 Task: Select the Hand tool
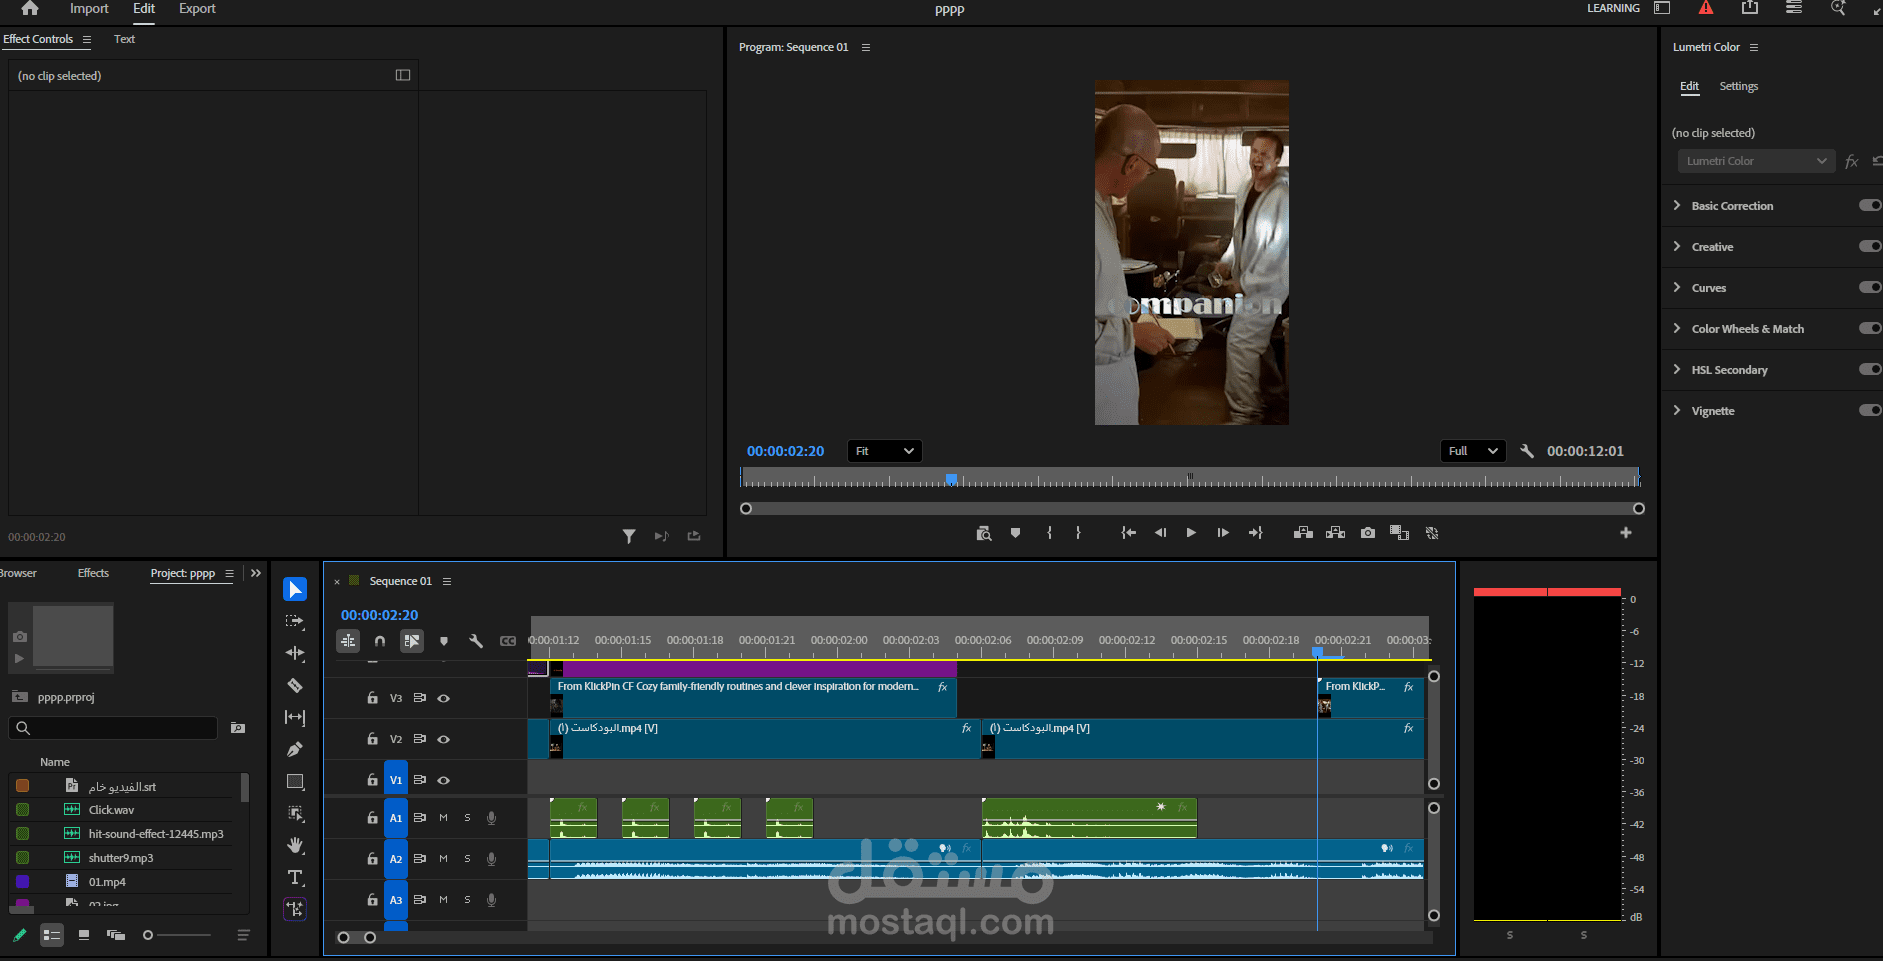(295, 845)
